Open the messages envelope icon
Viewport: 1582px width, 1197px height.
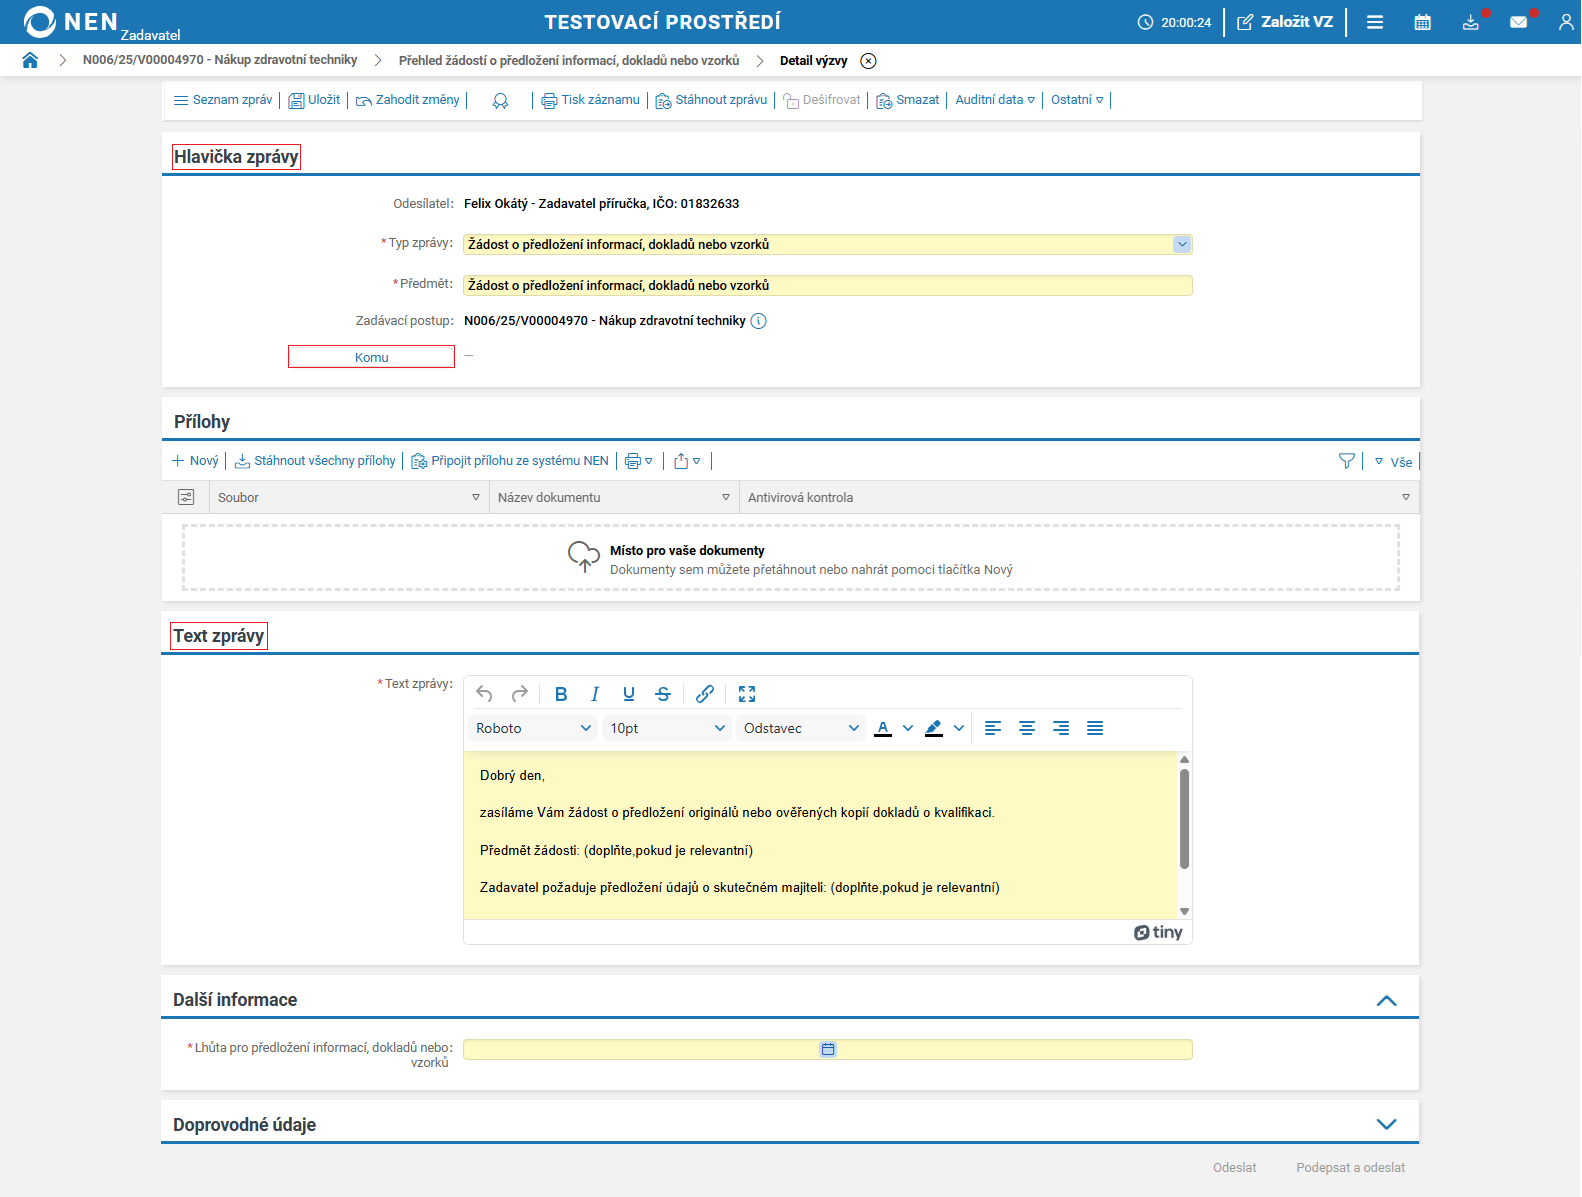click(x=1518, y=22)
